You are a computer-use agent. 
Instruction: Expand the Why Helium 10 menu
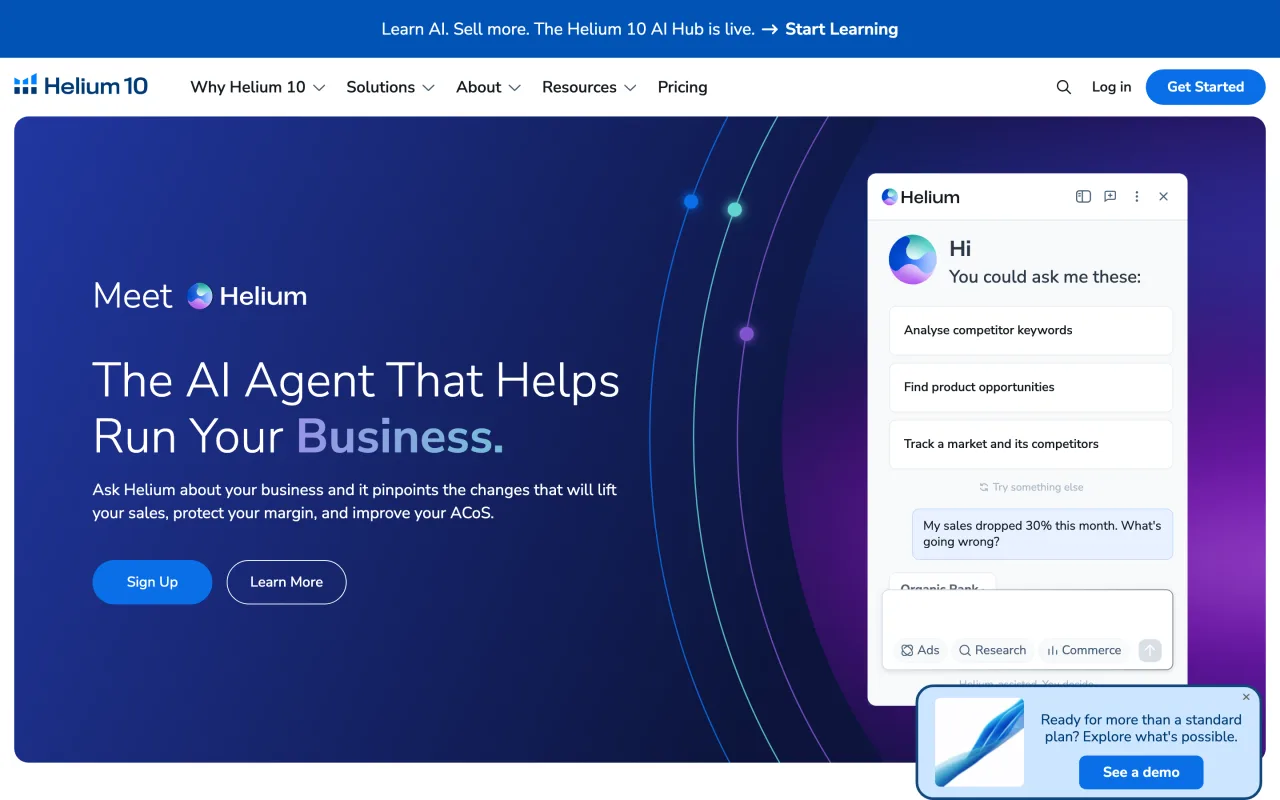click(x=258, y=87)
